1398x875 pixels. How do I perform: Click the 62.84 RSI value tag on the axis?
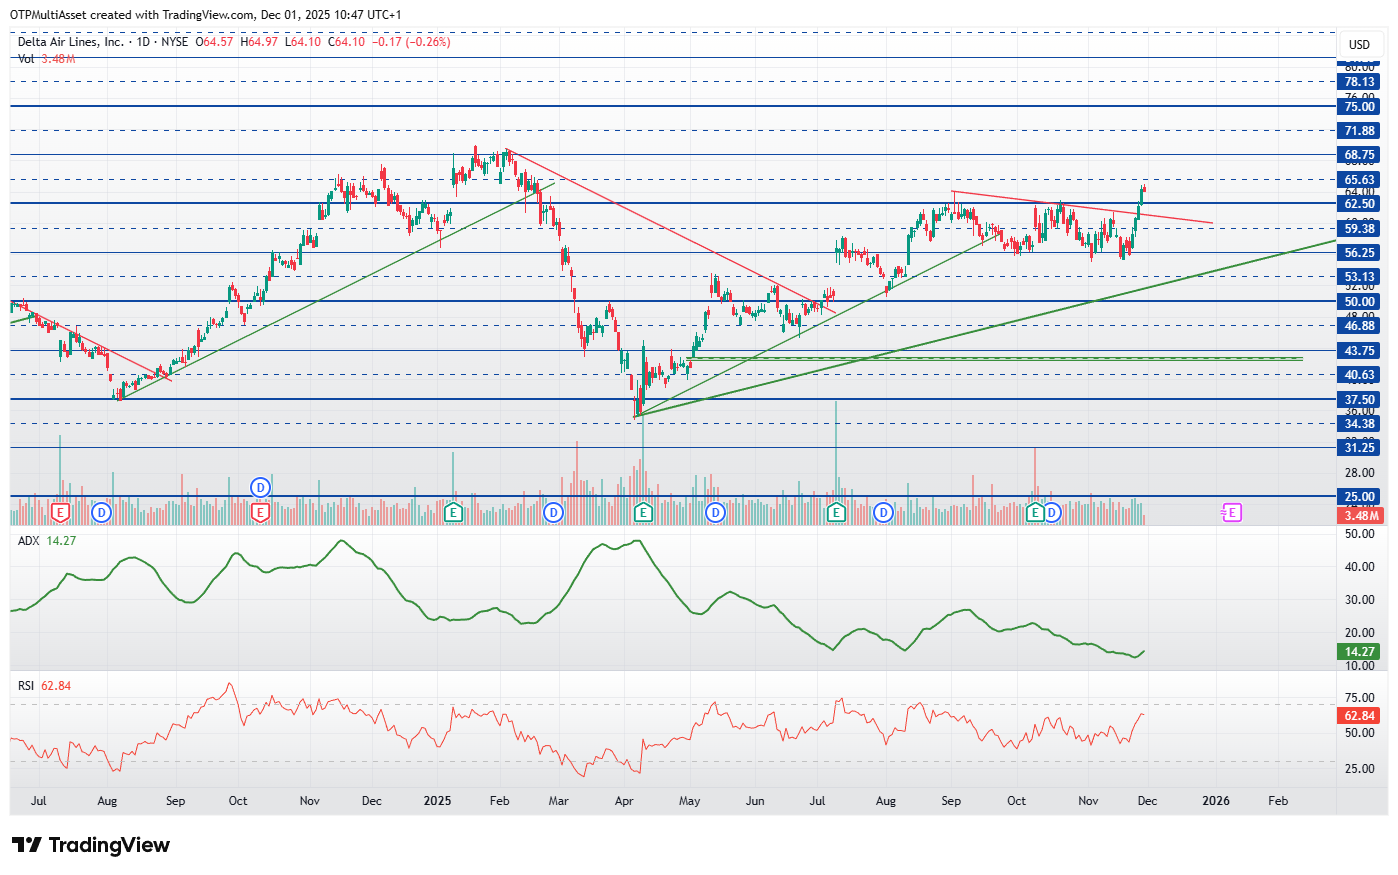coord(1360,716)
